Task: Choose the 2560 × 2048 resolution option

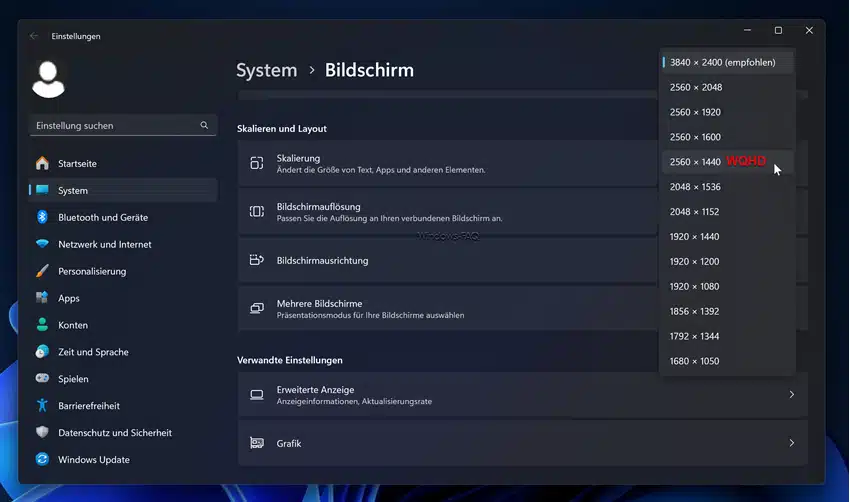Action: (727, 87)
